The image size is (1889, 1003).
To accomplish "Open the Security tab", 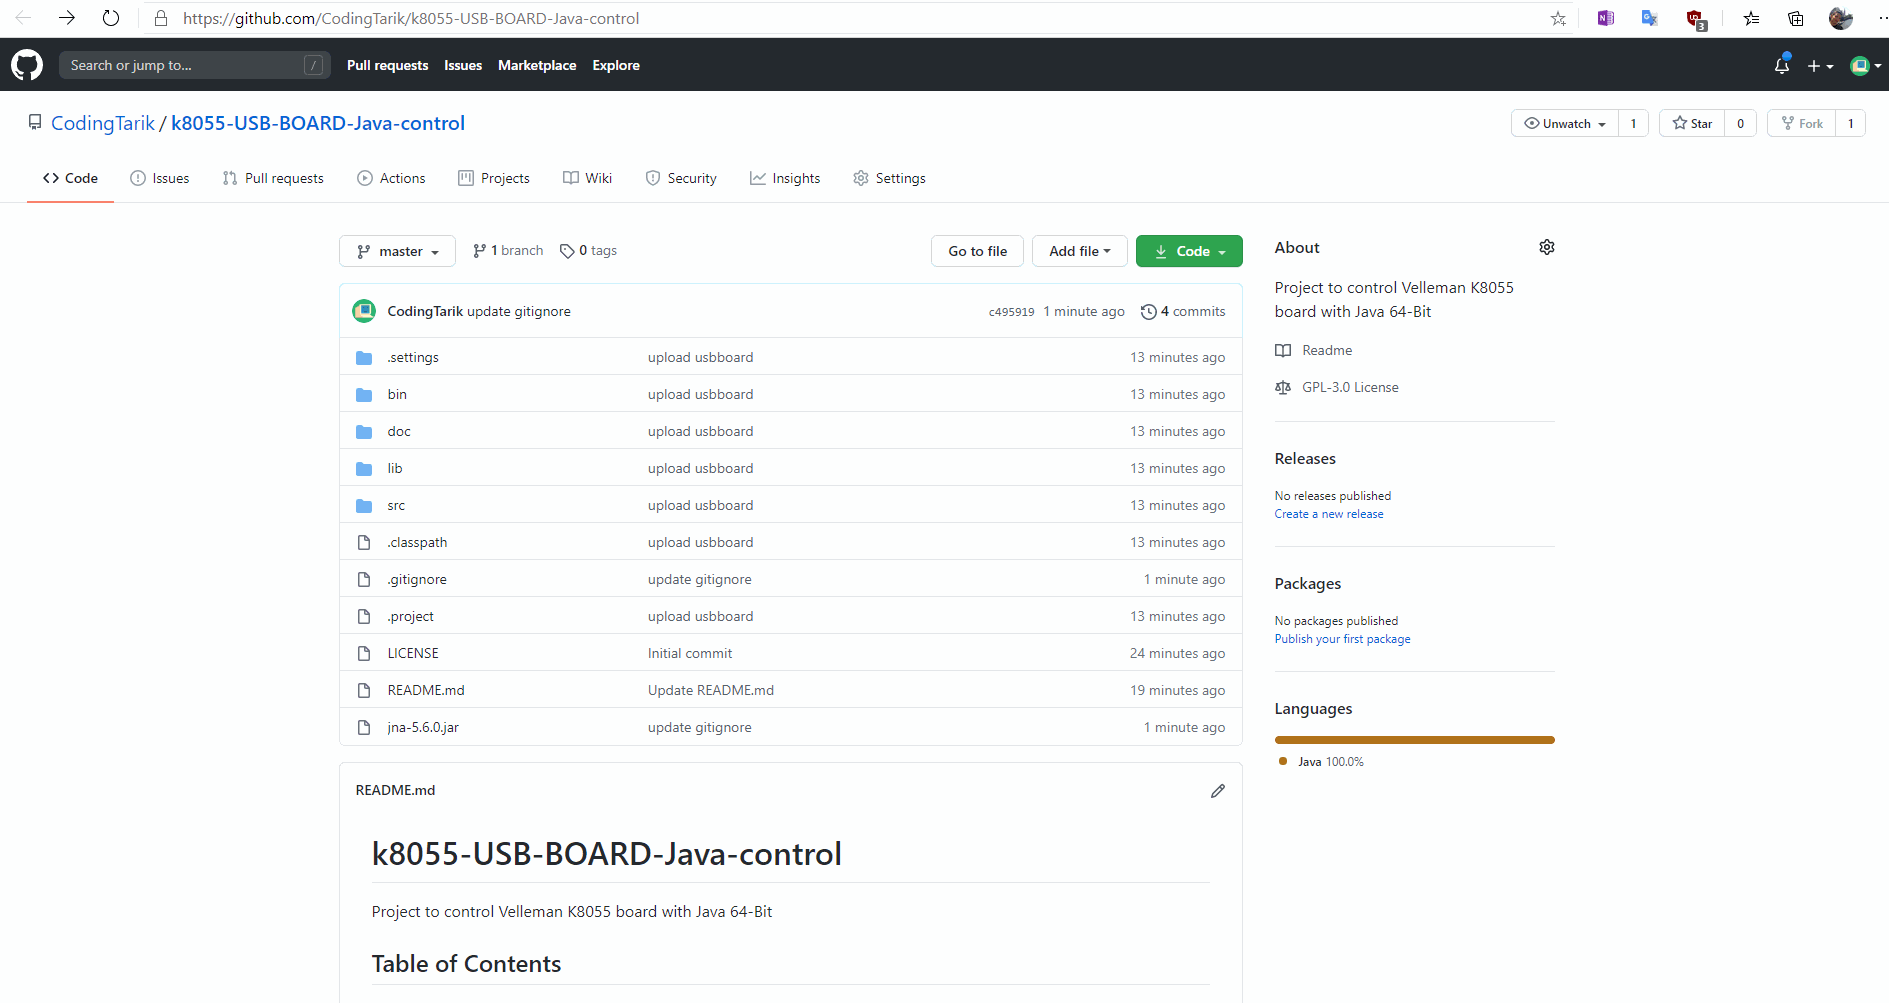I will coord(681,178).
